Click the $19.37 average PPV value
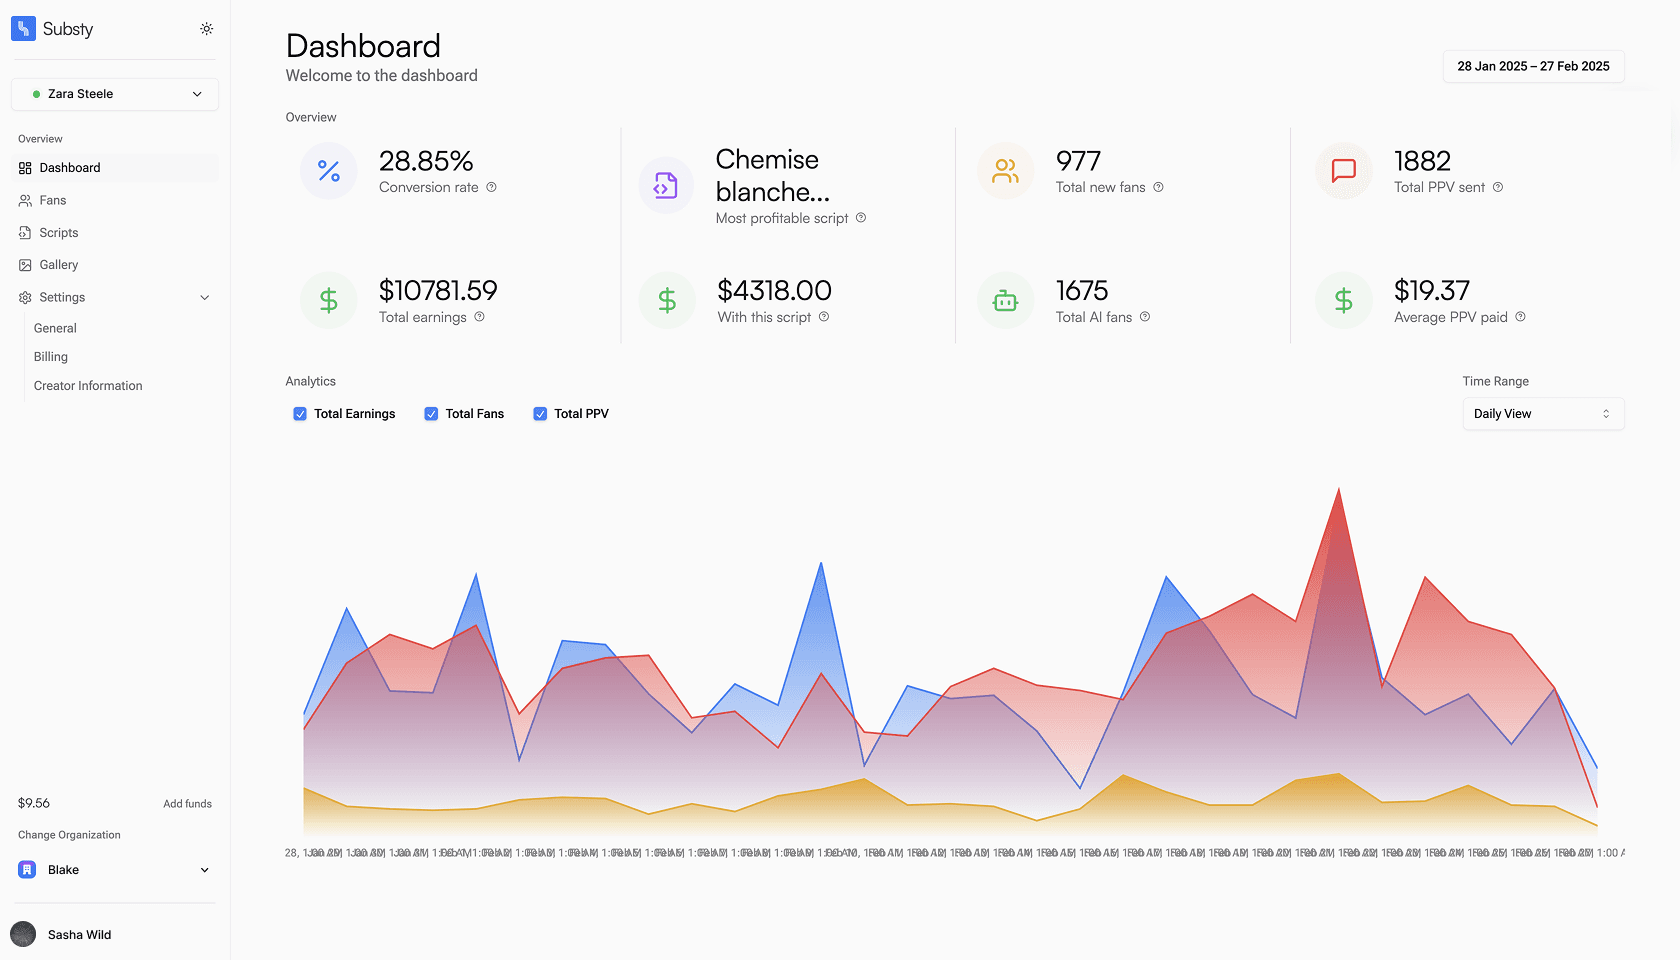 click(x=1432, y=291)
